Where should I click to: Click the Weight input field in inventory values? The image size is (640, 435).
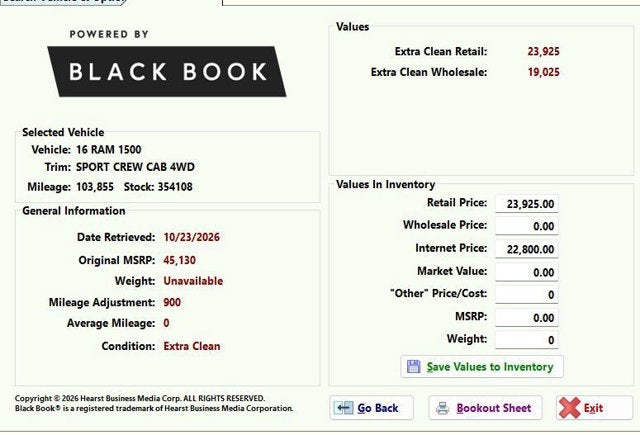(x=527, y=340)
